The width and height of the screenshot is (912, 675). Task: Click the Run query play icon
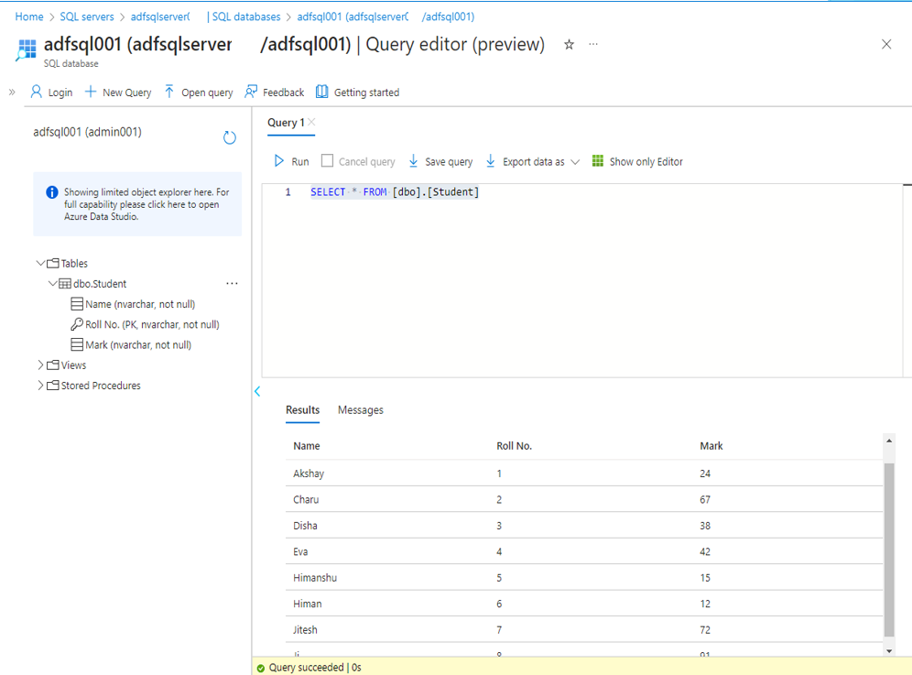[x=280, y=161]
